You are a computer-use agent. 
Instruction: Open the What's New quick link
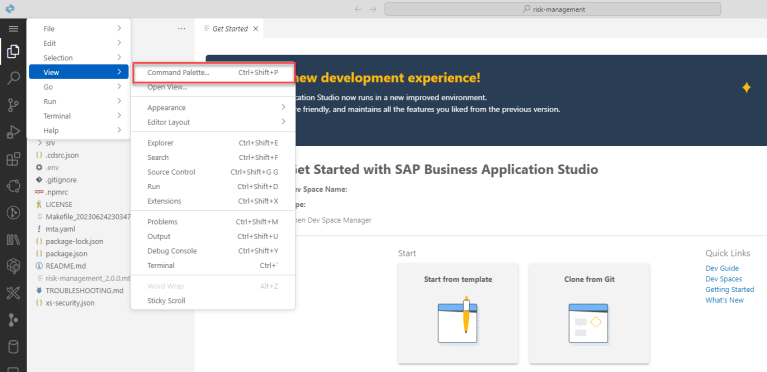(x=724, y=300)
